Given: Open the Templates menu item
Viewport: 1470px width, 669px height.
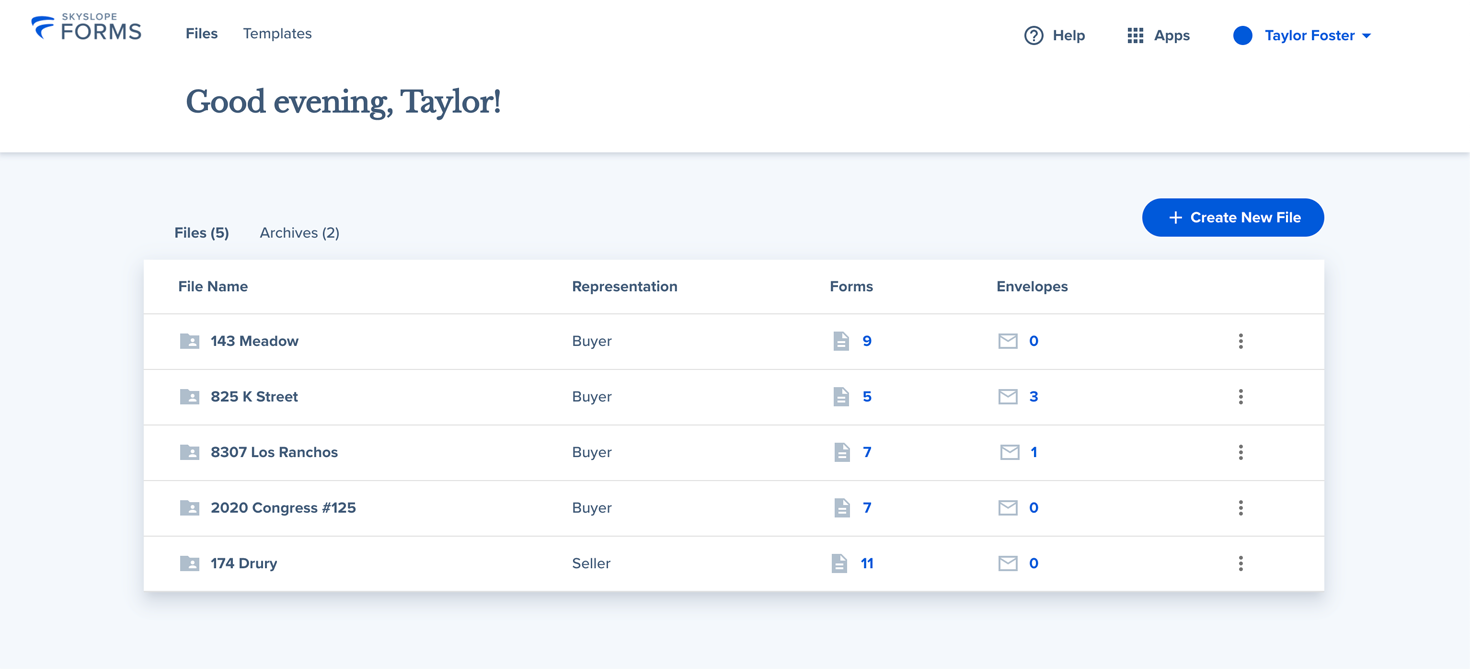Looking at the screenshot, I should point(277,34).
